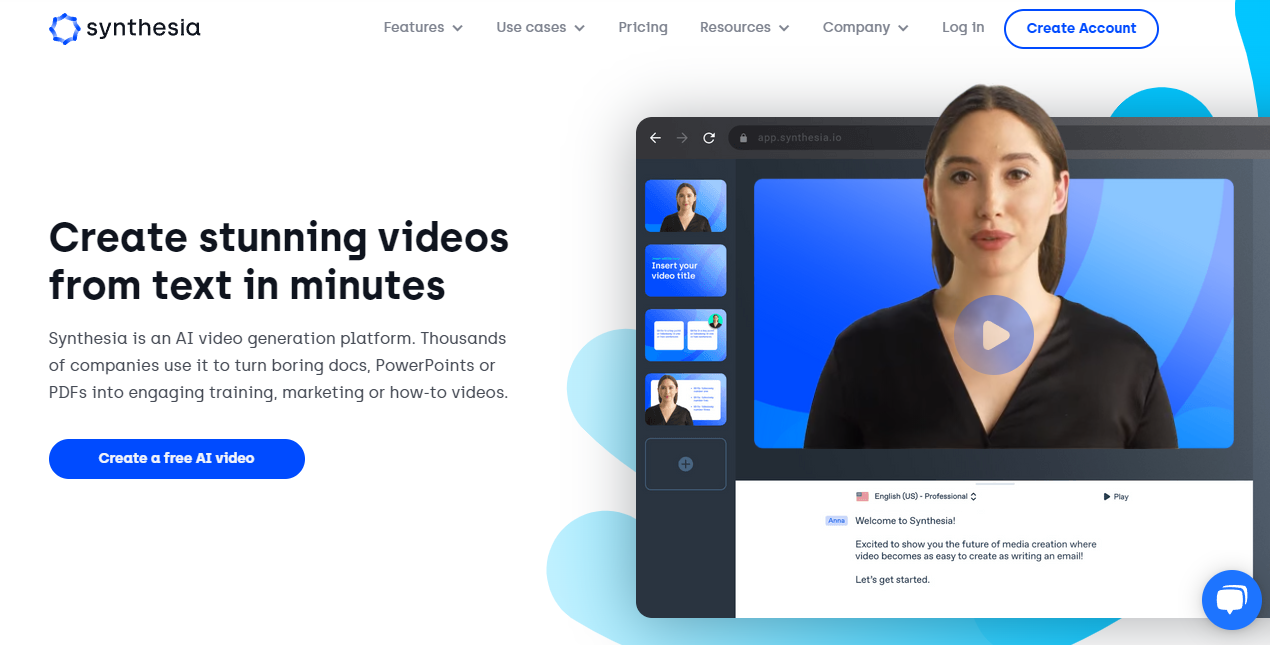Select the third slide thumbnail with two cards

pos(686,335)
